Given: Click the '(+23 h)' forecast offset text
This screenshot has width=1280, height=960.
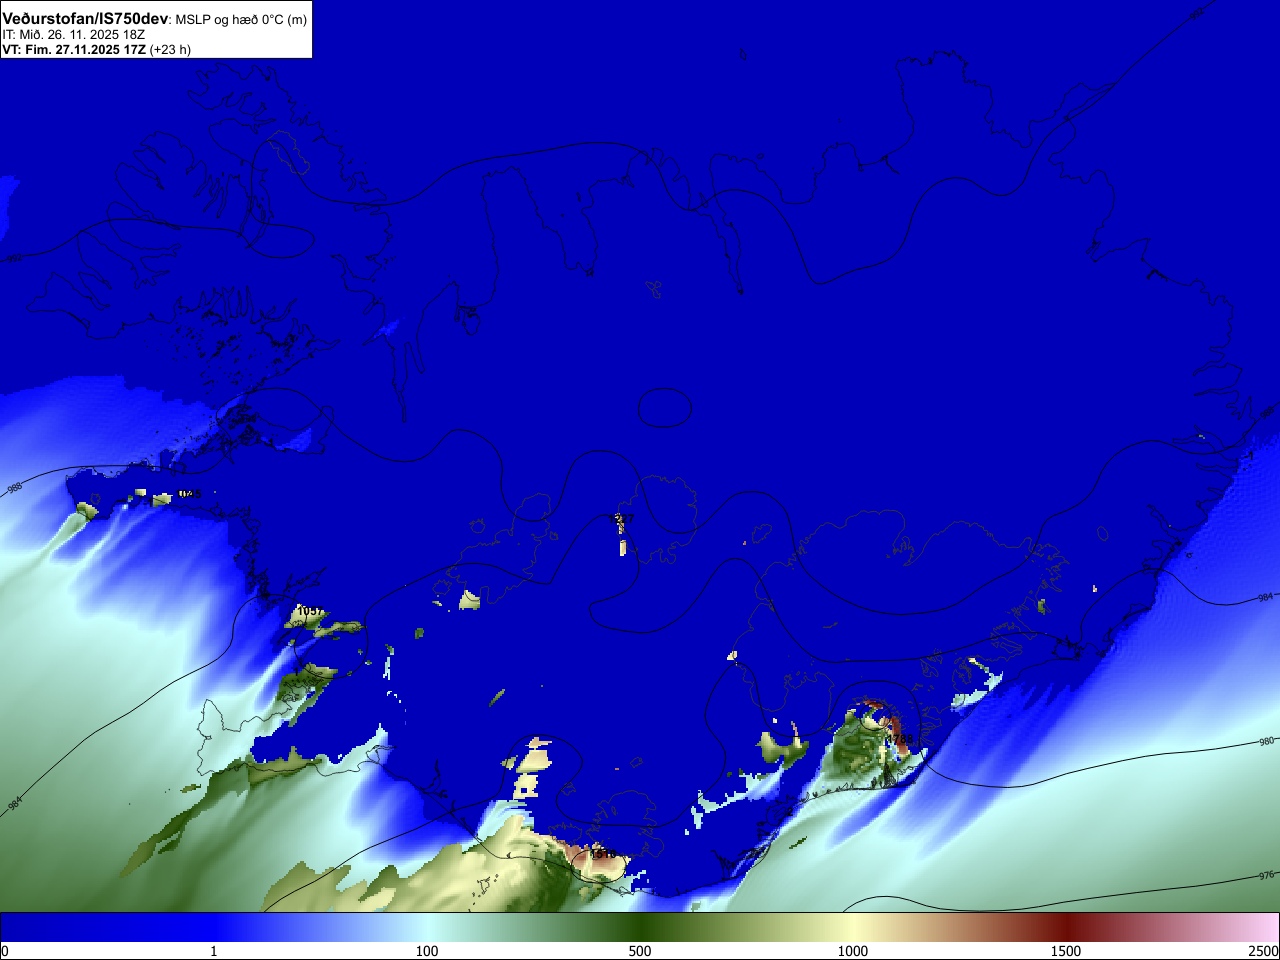Looking at the screenshot, I should click(x=170, y=49).
